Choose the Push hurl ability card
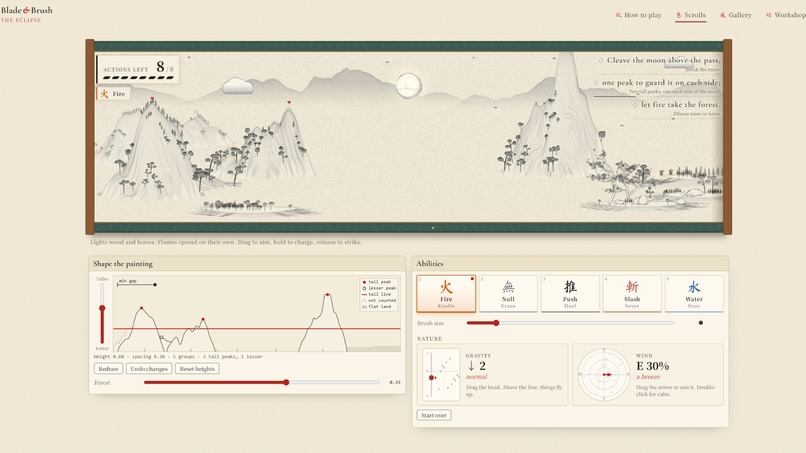The height and width of the screenshot is (453, 806). pyautogui.click(x=570, y=294)
